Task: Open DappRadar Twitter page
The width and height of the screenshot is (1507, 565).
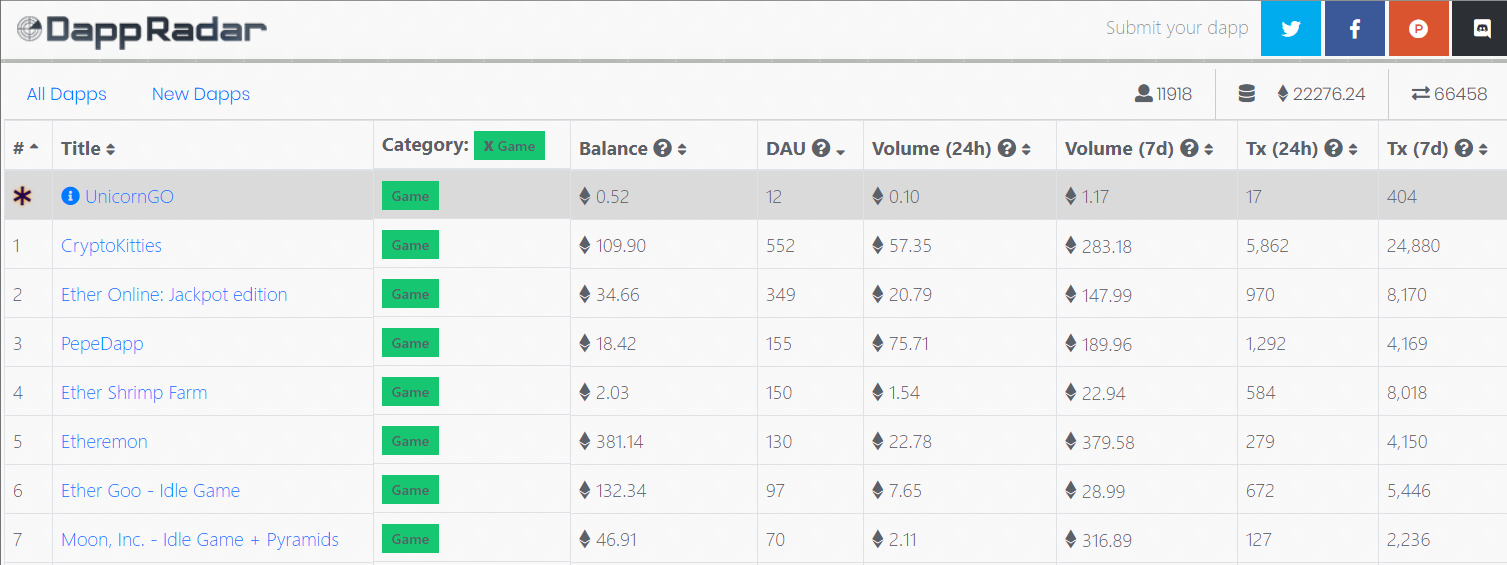Action: click(1291, 28)
